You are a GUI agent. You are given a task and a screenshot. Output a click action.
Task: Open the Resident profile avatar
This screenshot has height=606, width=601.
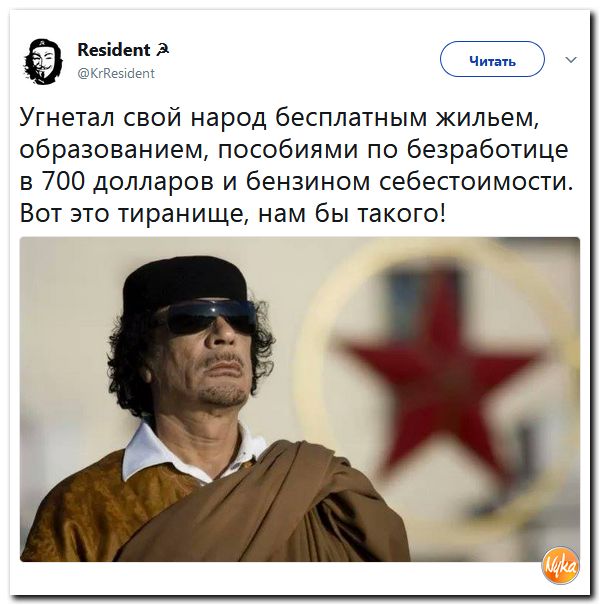click(x=43, y=61)
